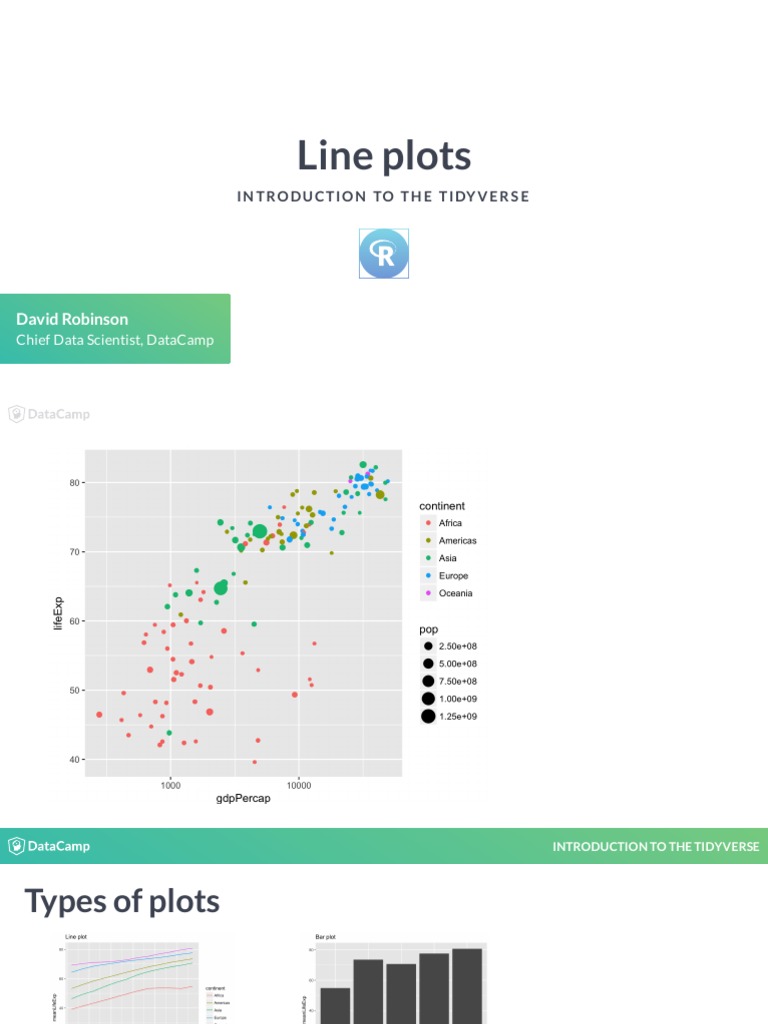Click the gray DataCamp watermark logo
The height and width of the screenshot is (1024, 768).
coord(49,414)
